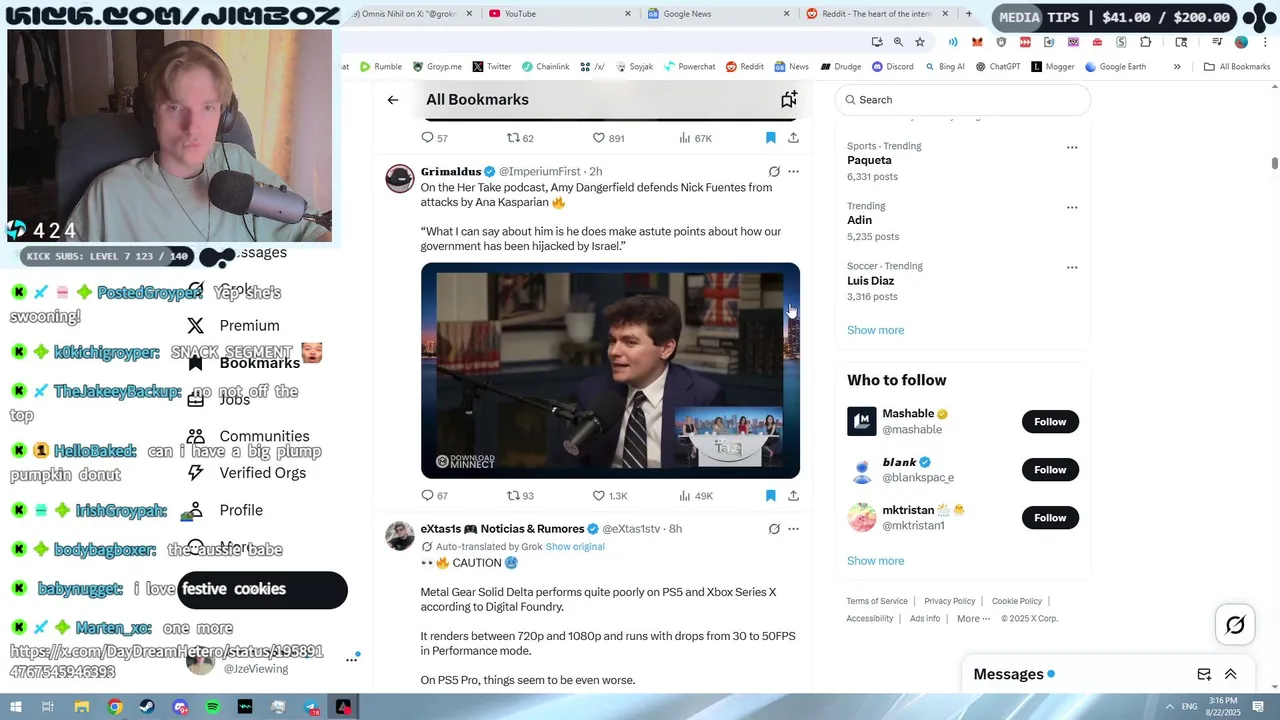Open the Luis Diaz trending topic
The width and height of the screenshot is (1280, 720).
872,281
